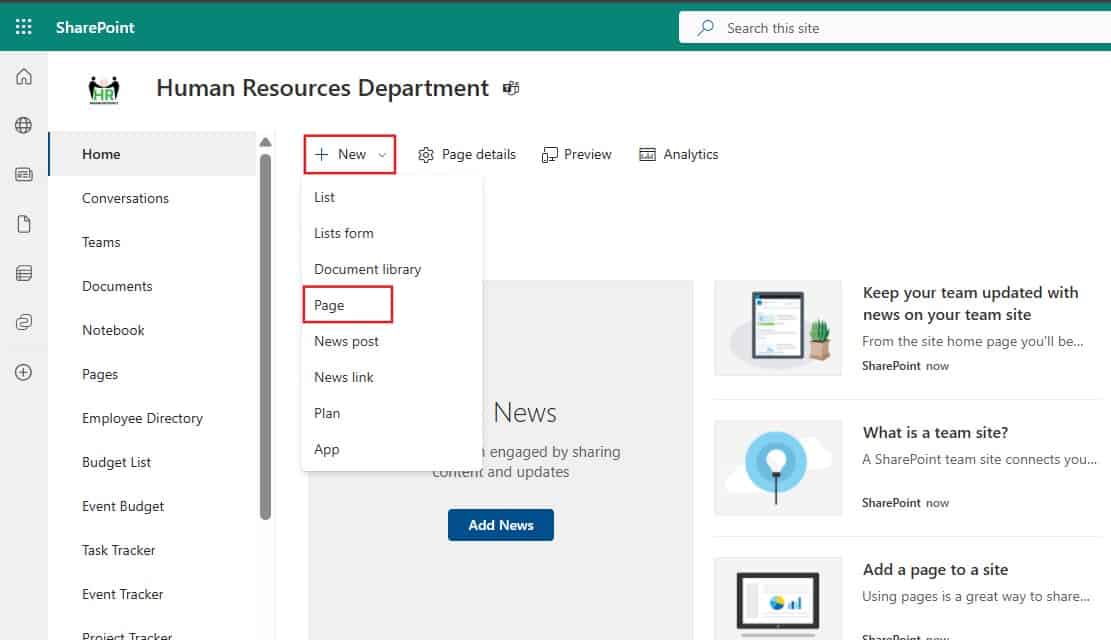Click the Teams icon beside the site title
Image resolution: width=1111 pixels, height=640 pixels.
pos(511,88)
